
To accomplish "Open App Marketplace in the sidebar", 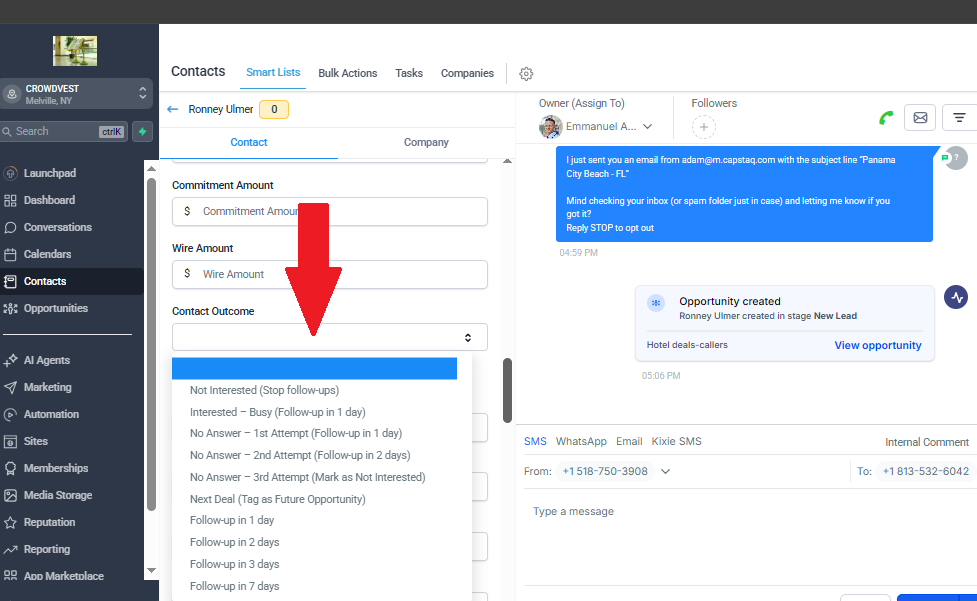I will pos(64,576).
